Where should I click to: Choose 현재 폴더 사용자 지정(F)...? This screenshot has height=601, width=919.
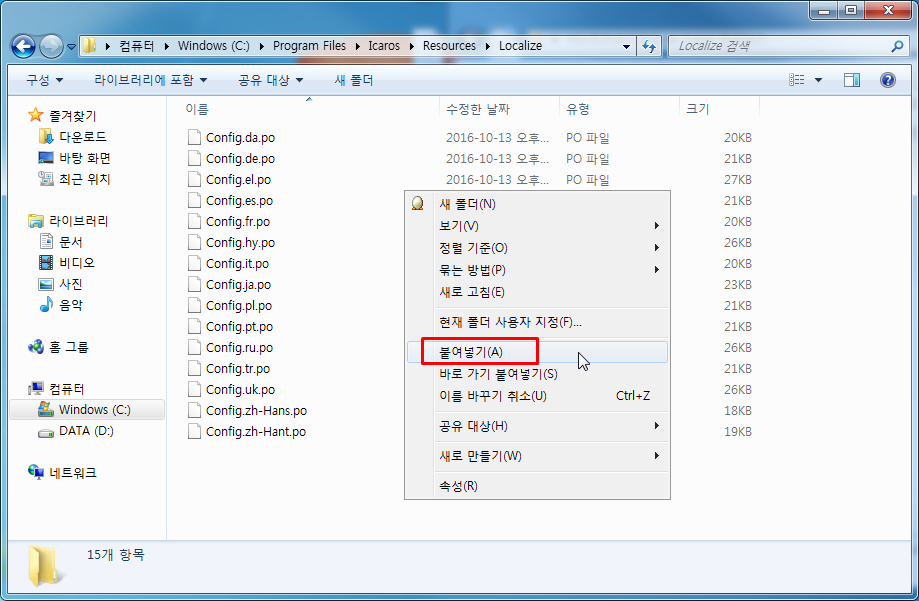tap(537, 322)
